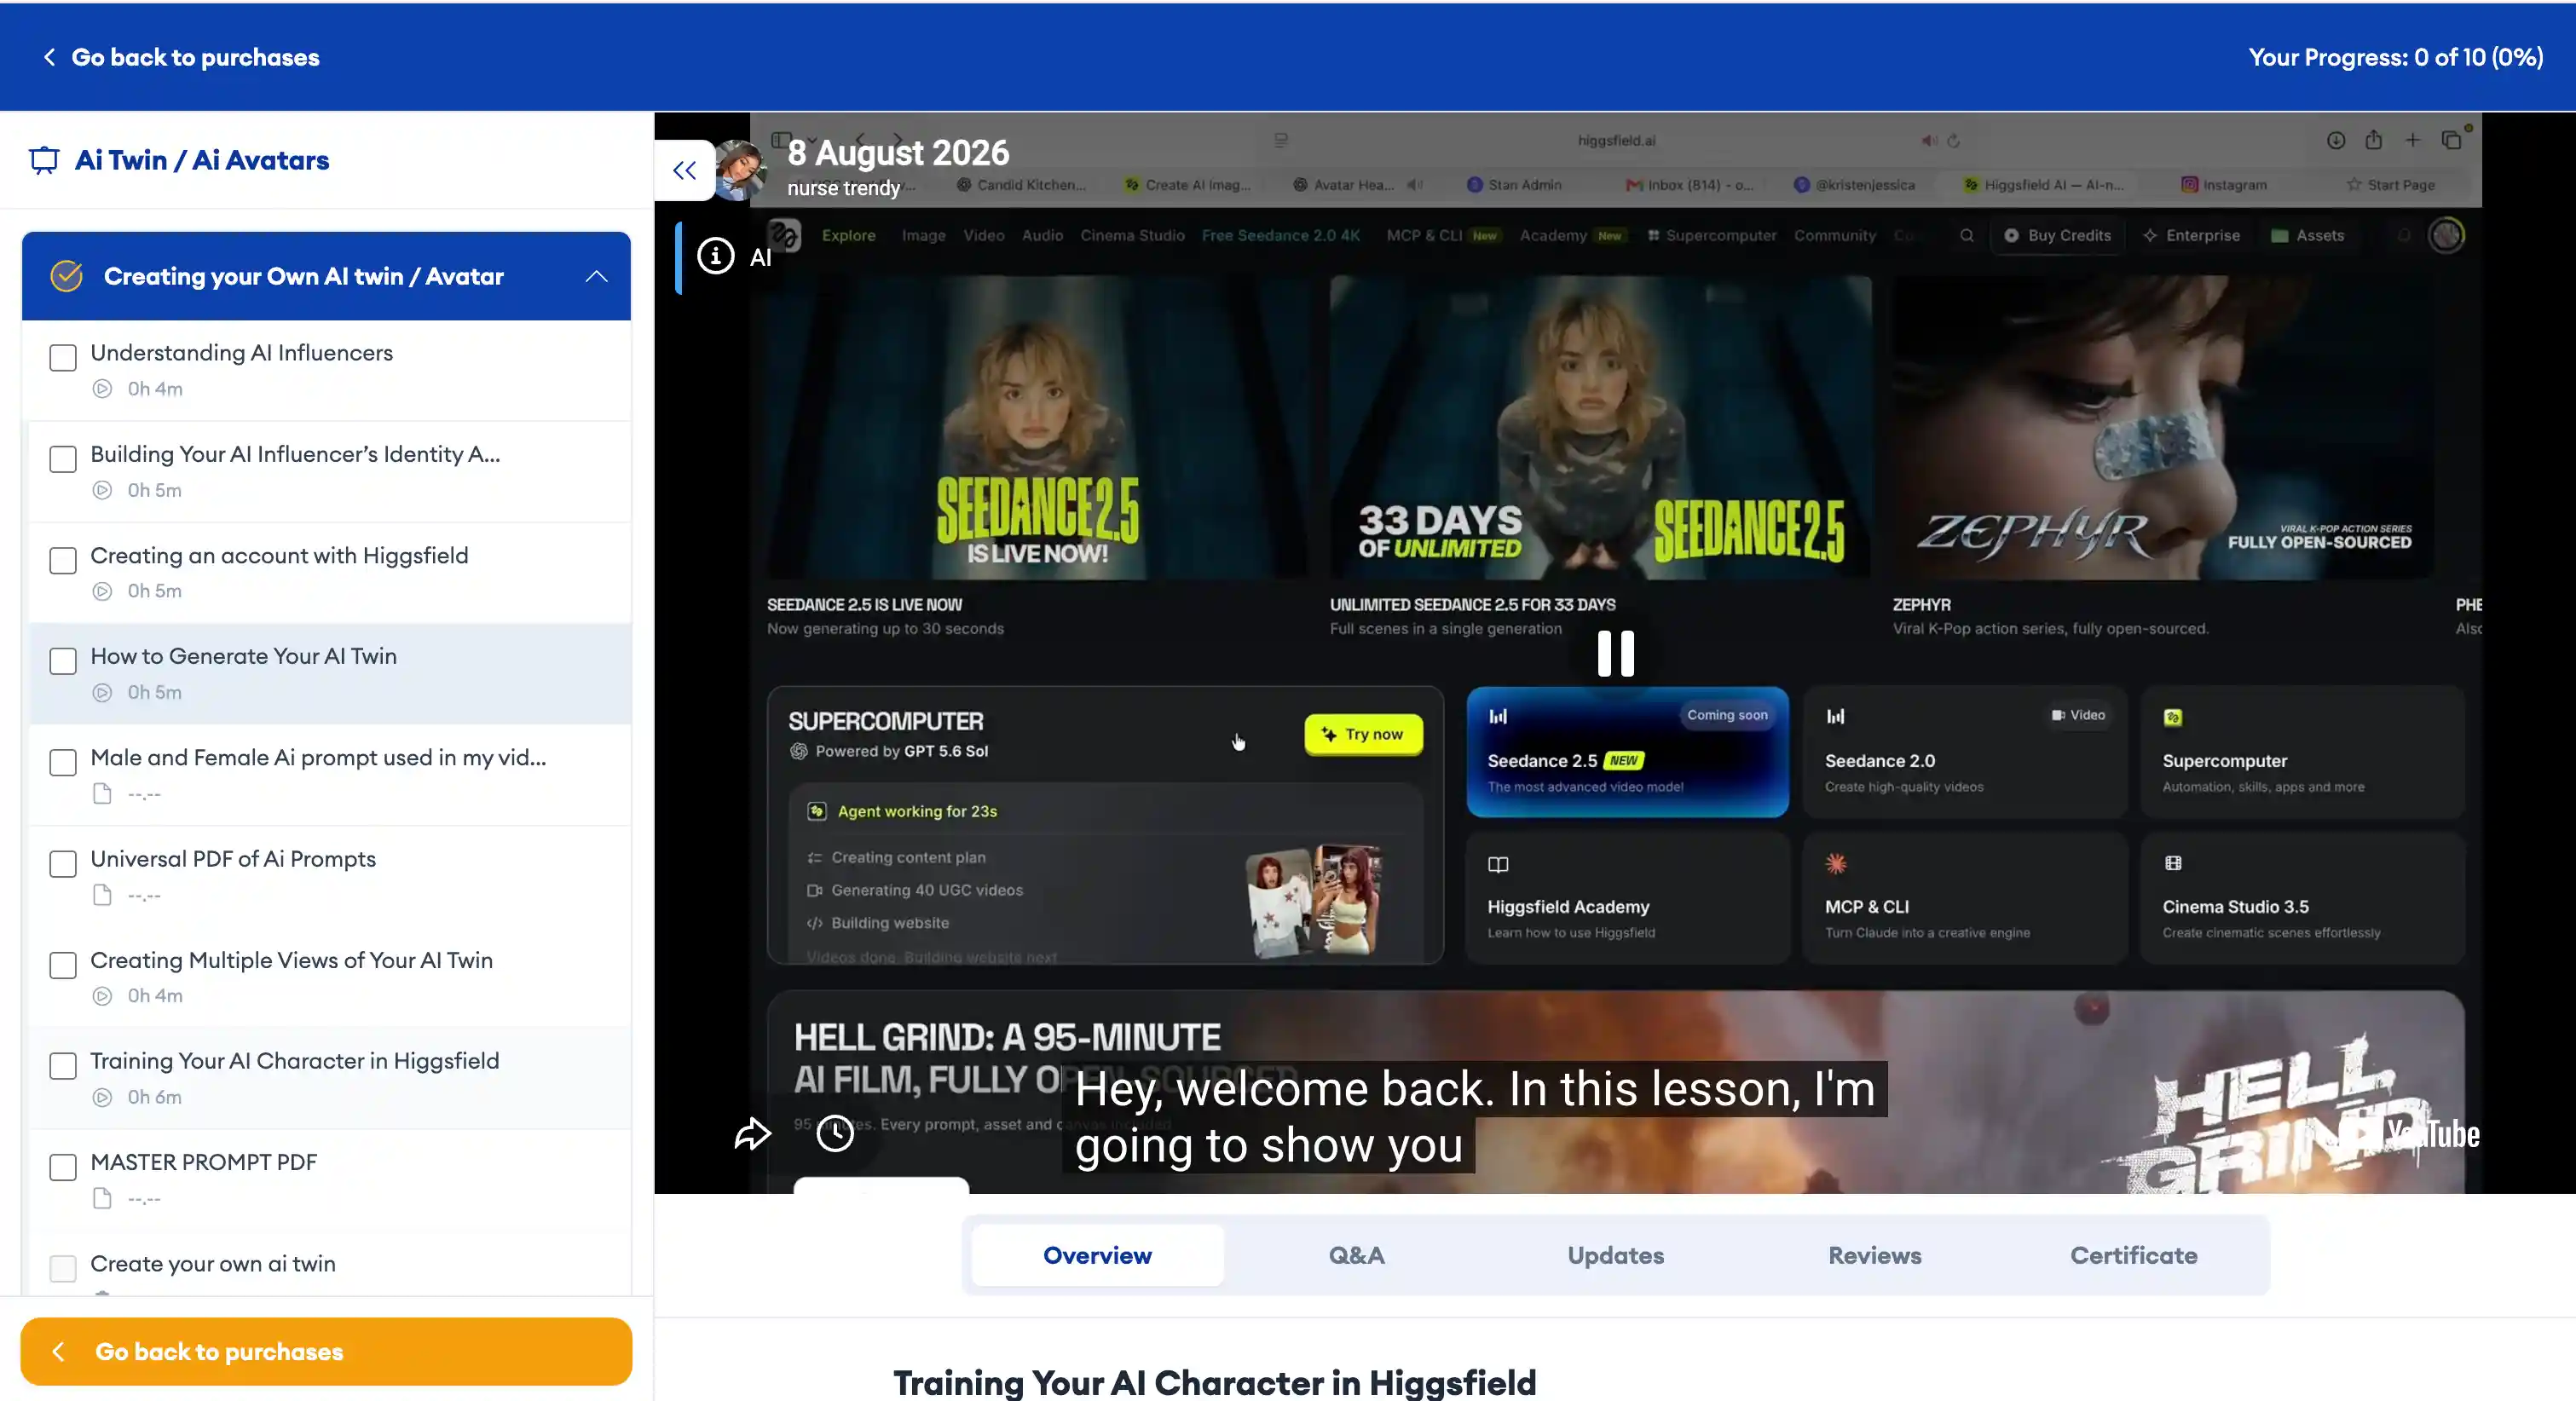Viewport: 2576px width, 1401px height.
Task: Click document icon under Male and Female Ai prompt
Action: [102, 794]
